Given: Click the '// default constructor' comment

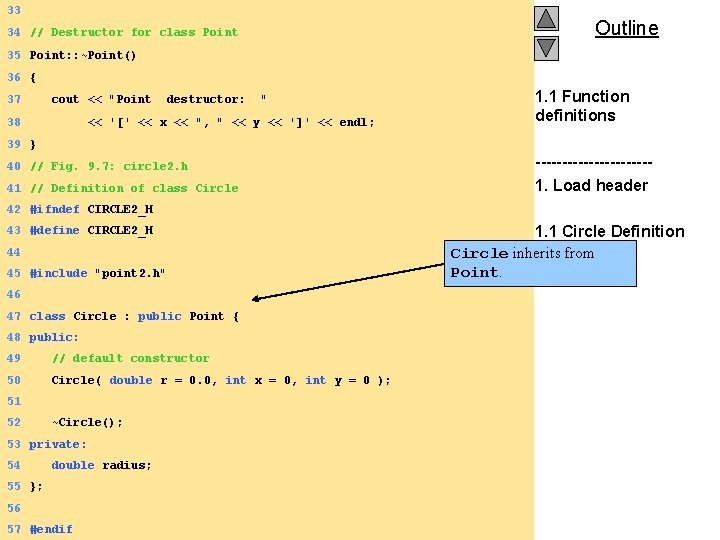Looking at the screenshot, I should click(x=130, y=358).
